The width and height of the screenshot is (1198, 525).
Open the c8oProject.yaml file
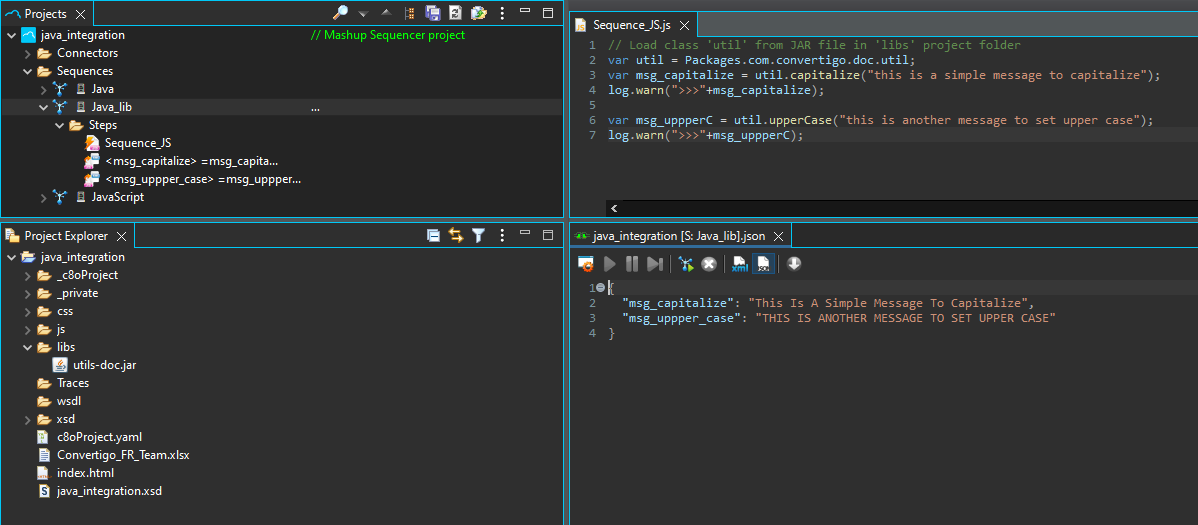(x=99, y=437)
